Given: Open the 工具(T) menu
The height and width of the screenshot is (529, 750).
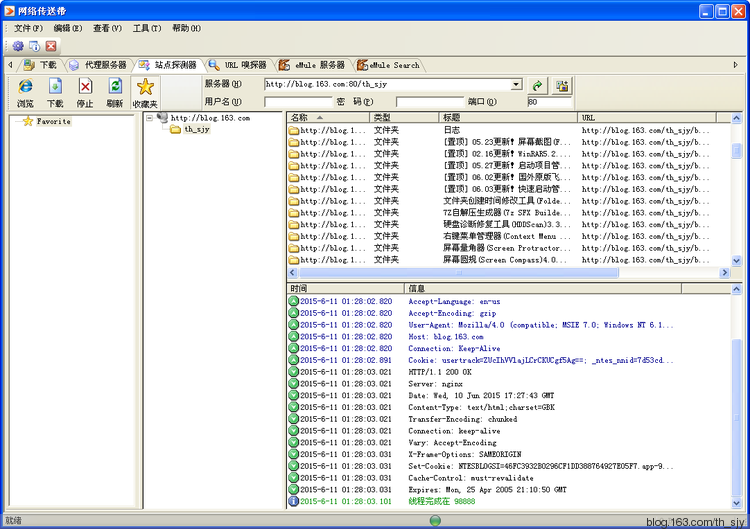Looking at the screenshot, I should pyautogui.click(x=147, y=28).
